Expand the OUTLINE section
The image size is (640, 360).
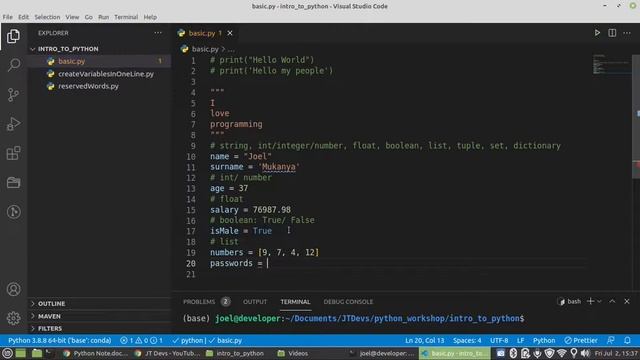tap(51, 304)
